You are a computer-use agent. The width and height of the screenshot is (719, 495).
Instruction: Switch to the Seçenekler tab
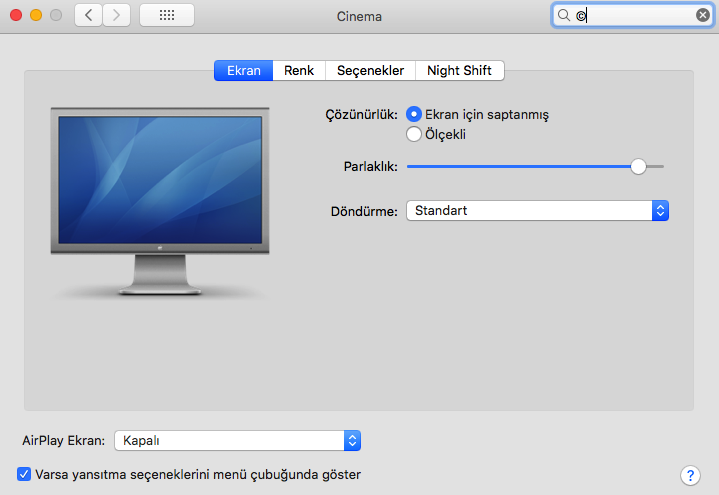click(370, 71)
